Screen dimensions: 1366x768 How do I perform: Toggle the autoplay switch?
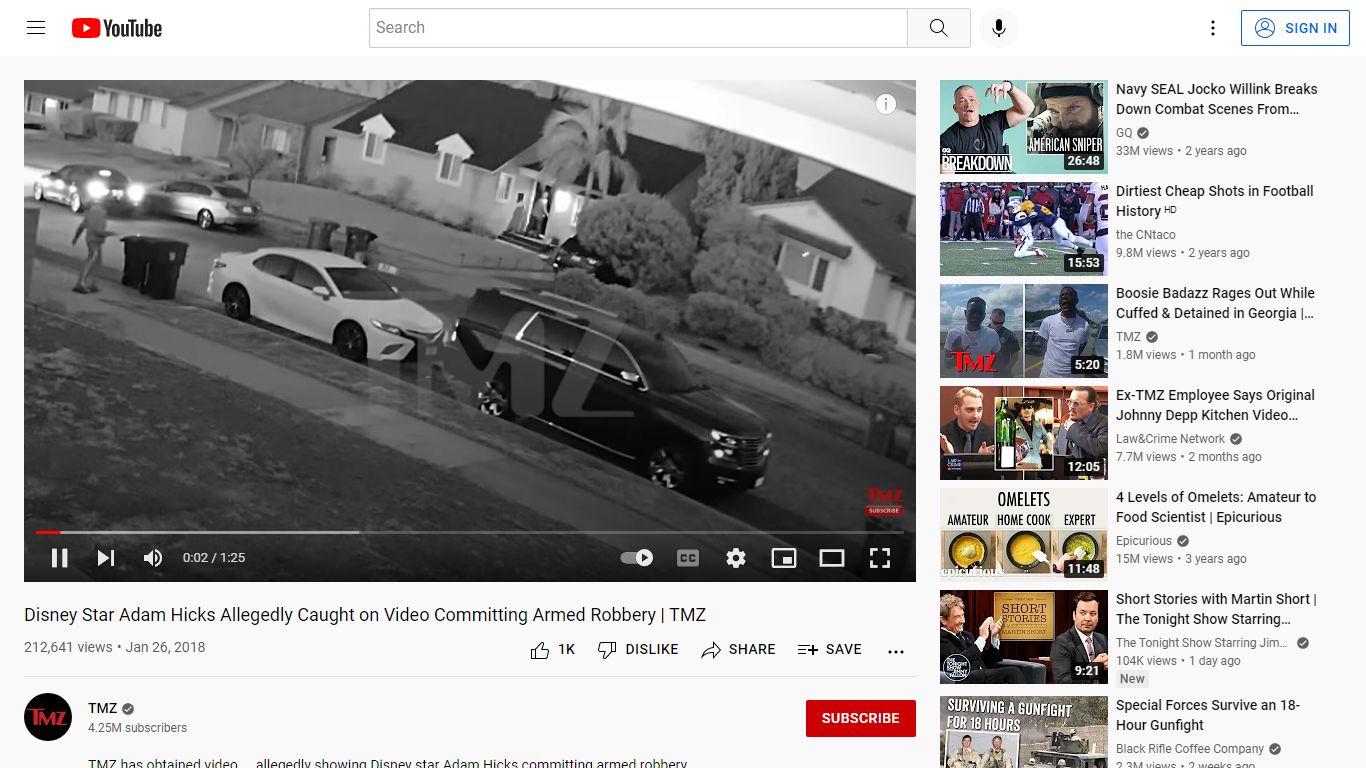[x=637, y=558]
